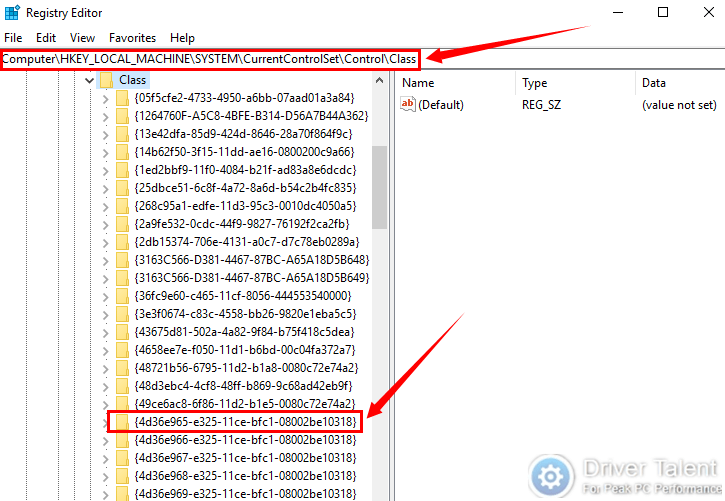Expand the {05f5cfe2-4733-4950-a6bb-07aad01a3a84} key
Screen dimensions: 725x501
105,99
